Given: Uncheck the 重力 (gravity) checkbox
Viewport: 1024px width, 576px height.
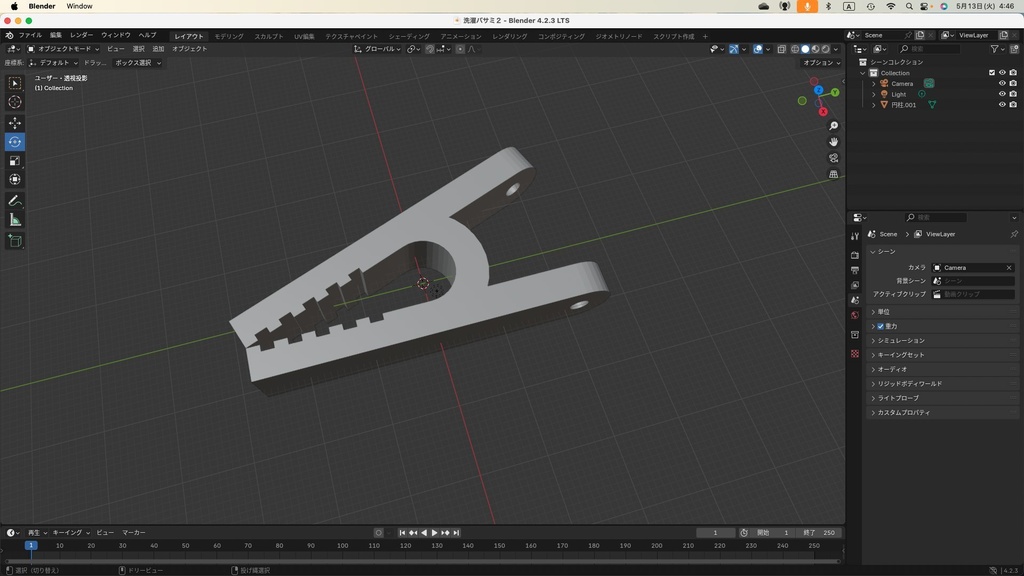Looking at the screenshot, I should pyautogui.click(x=881, y=326).
